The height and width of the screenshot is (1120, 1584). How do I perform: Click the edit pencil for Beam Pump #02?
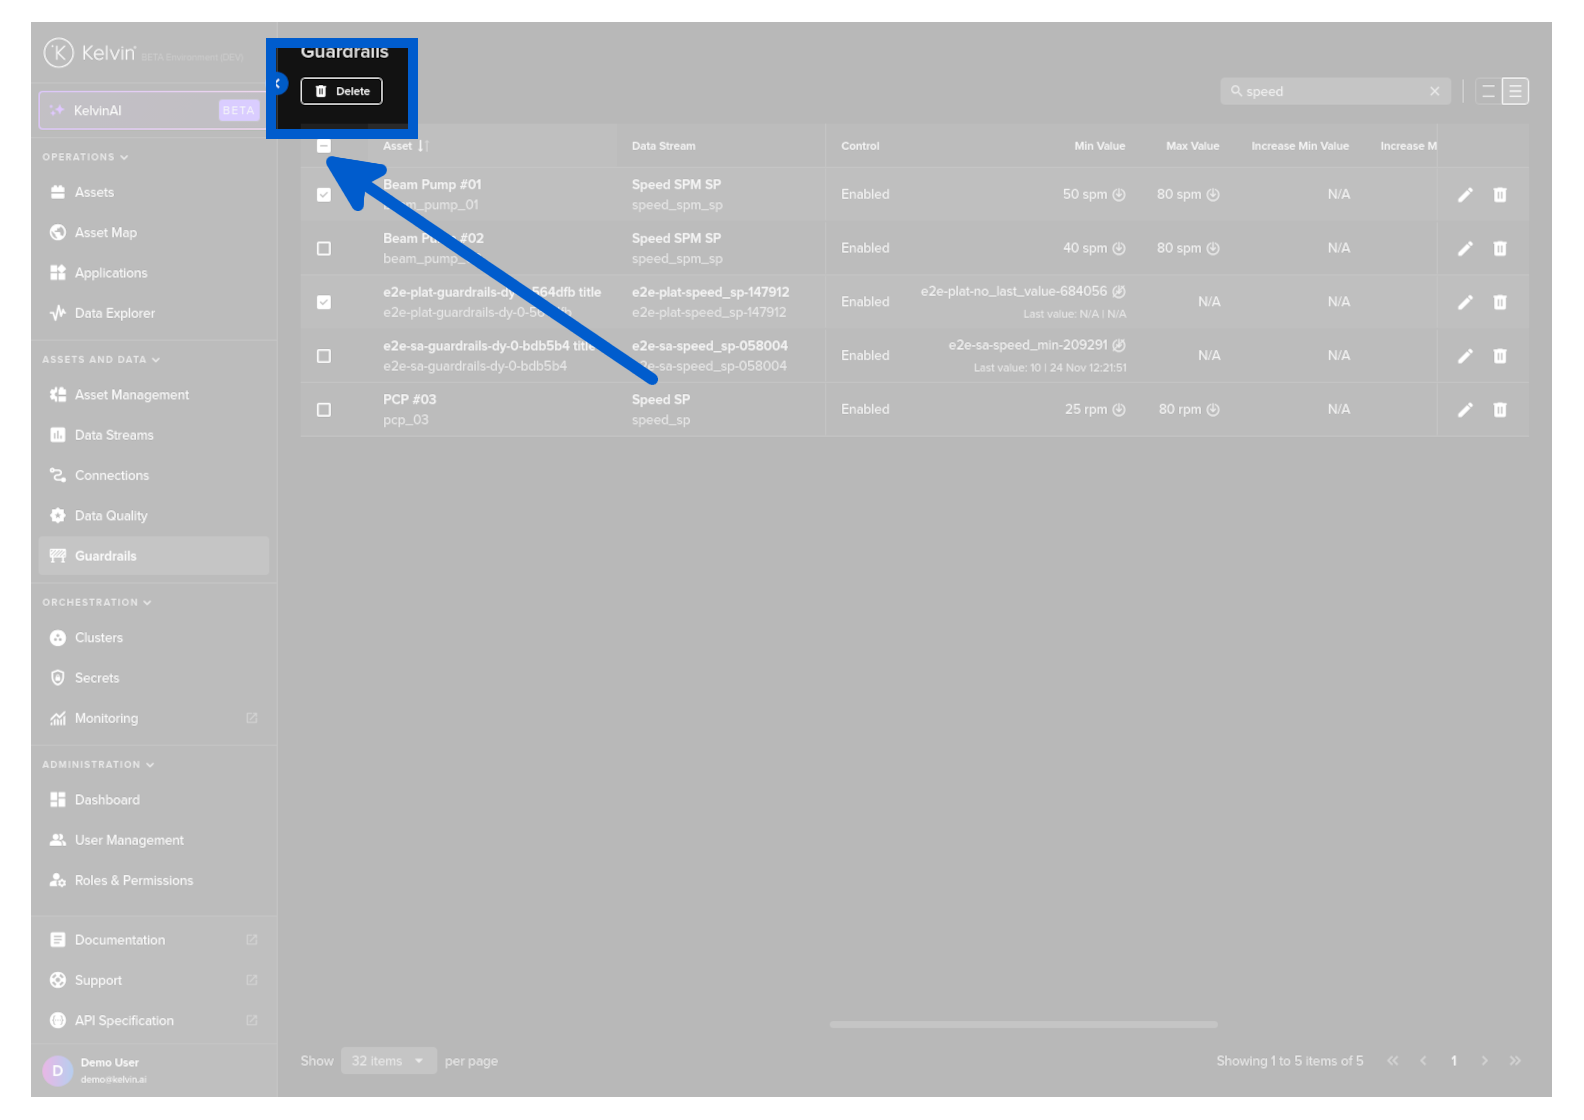(1465, 249)
